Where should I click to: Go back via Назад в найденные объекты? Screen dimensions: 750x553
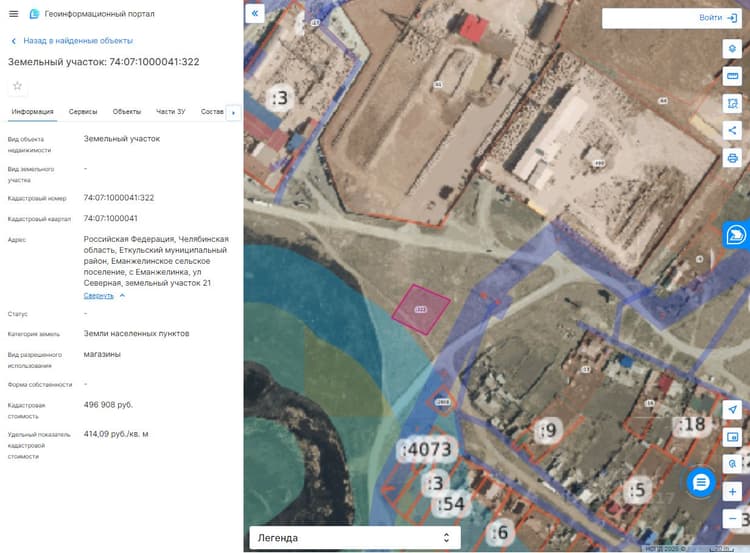coord(72,41)
